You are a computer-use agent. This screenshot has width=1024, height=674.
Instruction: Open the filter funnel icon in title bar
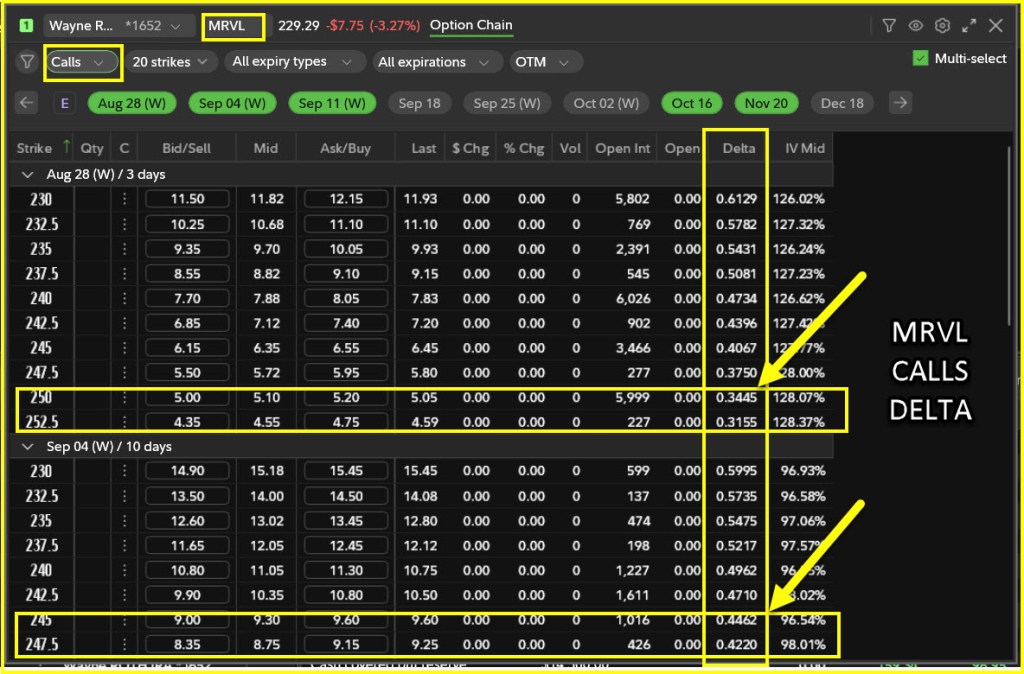[x=888, y=25]
